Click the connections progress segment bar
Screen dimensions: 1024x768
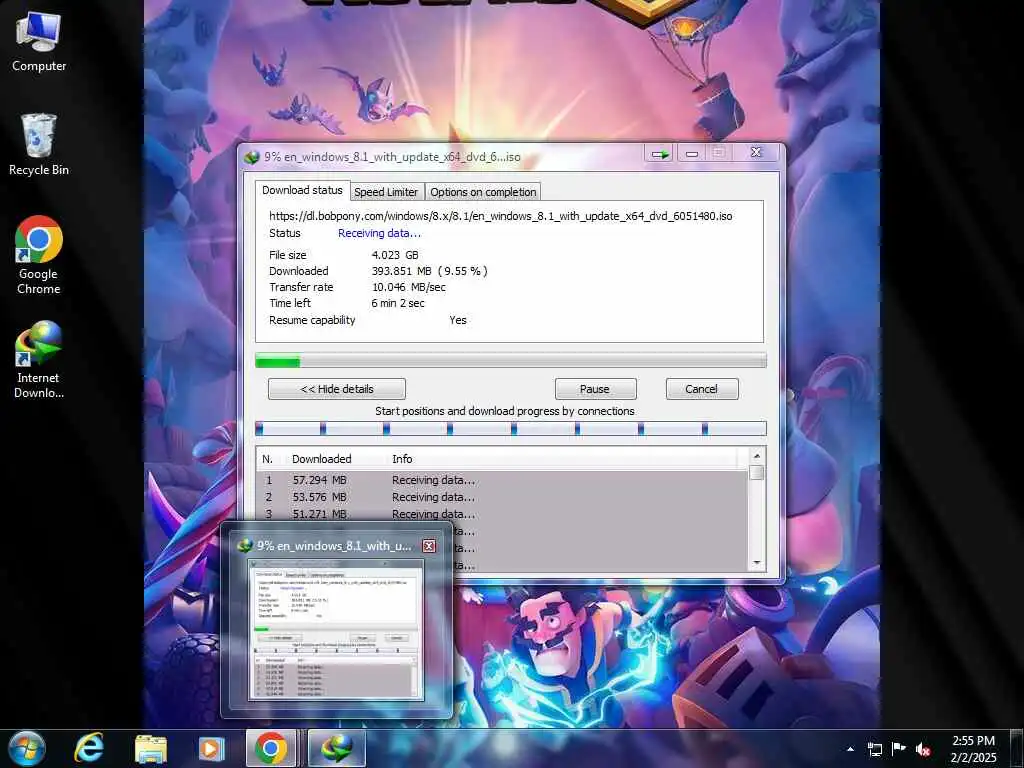[x=511, y=428]
